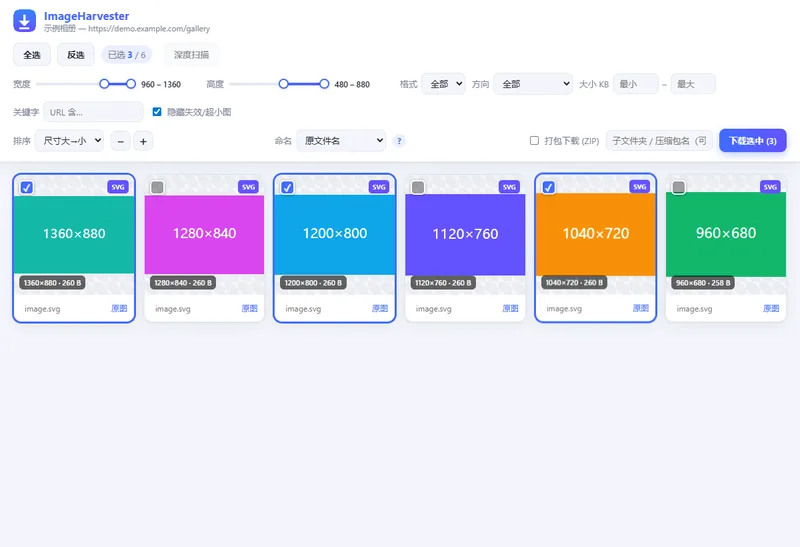Decrease thumbnail size with minus button
The width and height of the screenshot is (800, 547).
(x=120, y=141)
